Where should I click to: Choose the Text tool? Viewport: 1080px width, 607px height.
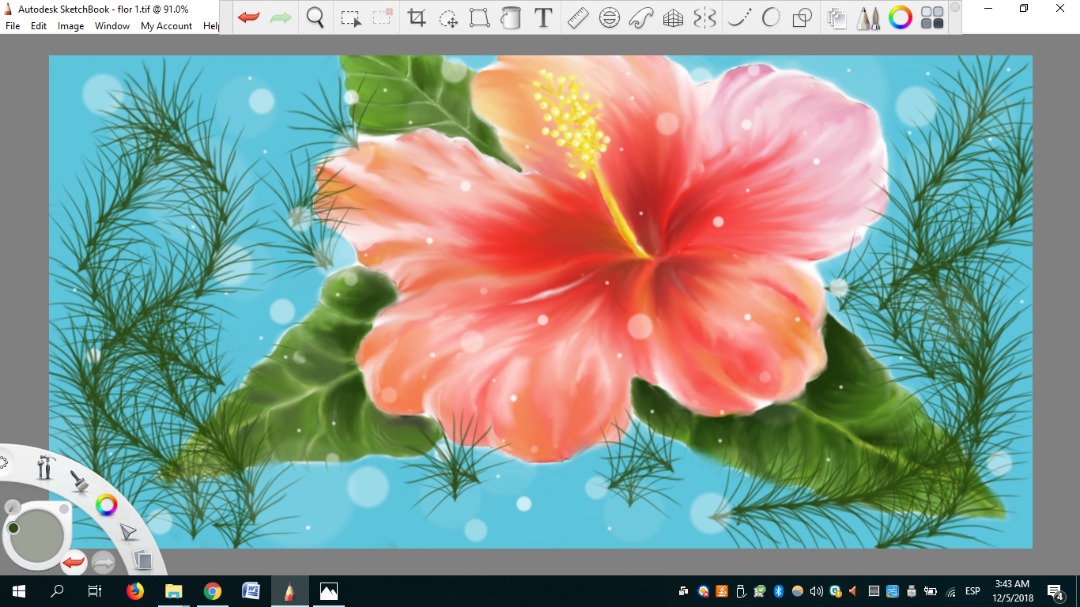click(543, 17)
